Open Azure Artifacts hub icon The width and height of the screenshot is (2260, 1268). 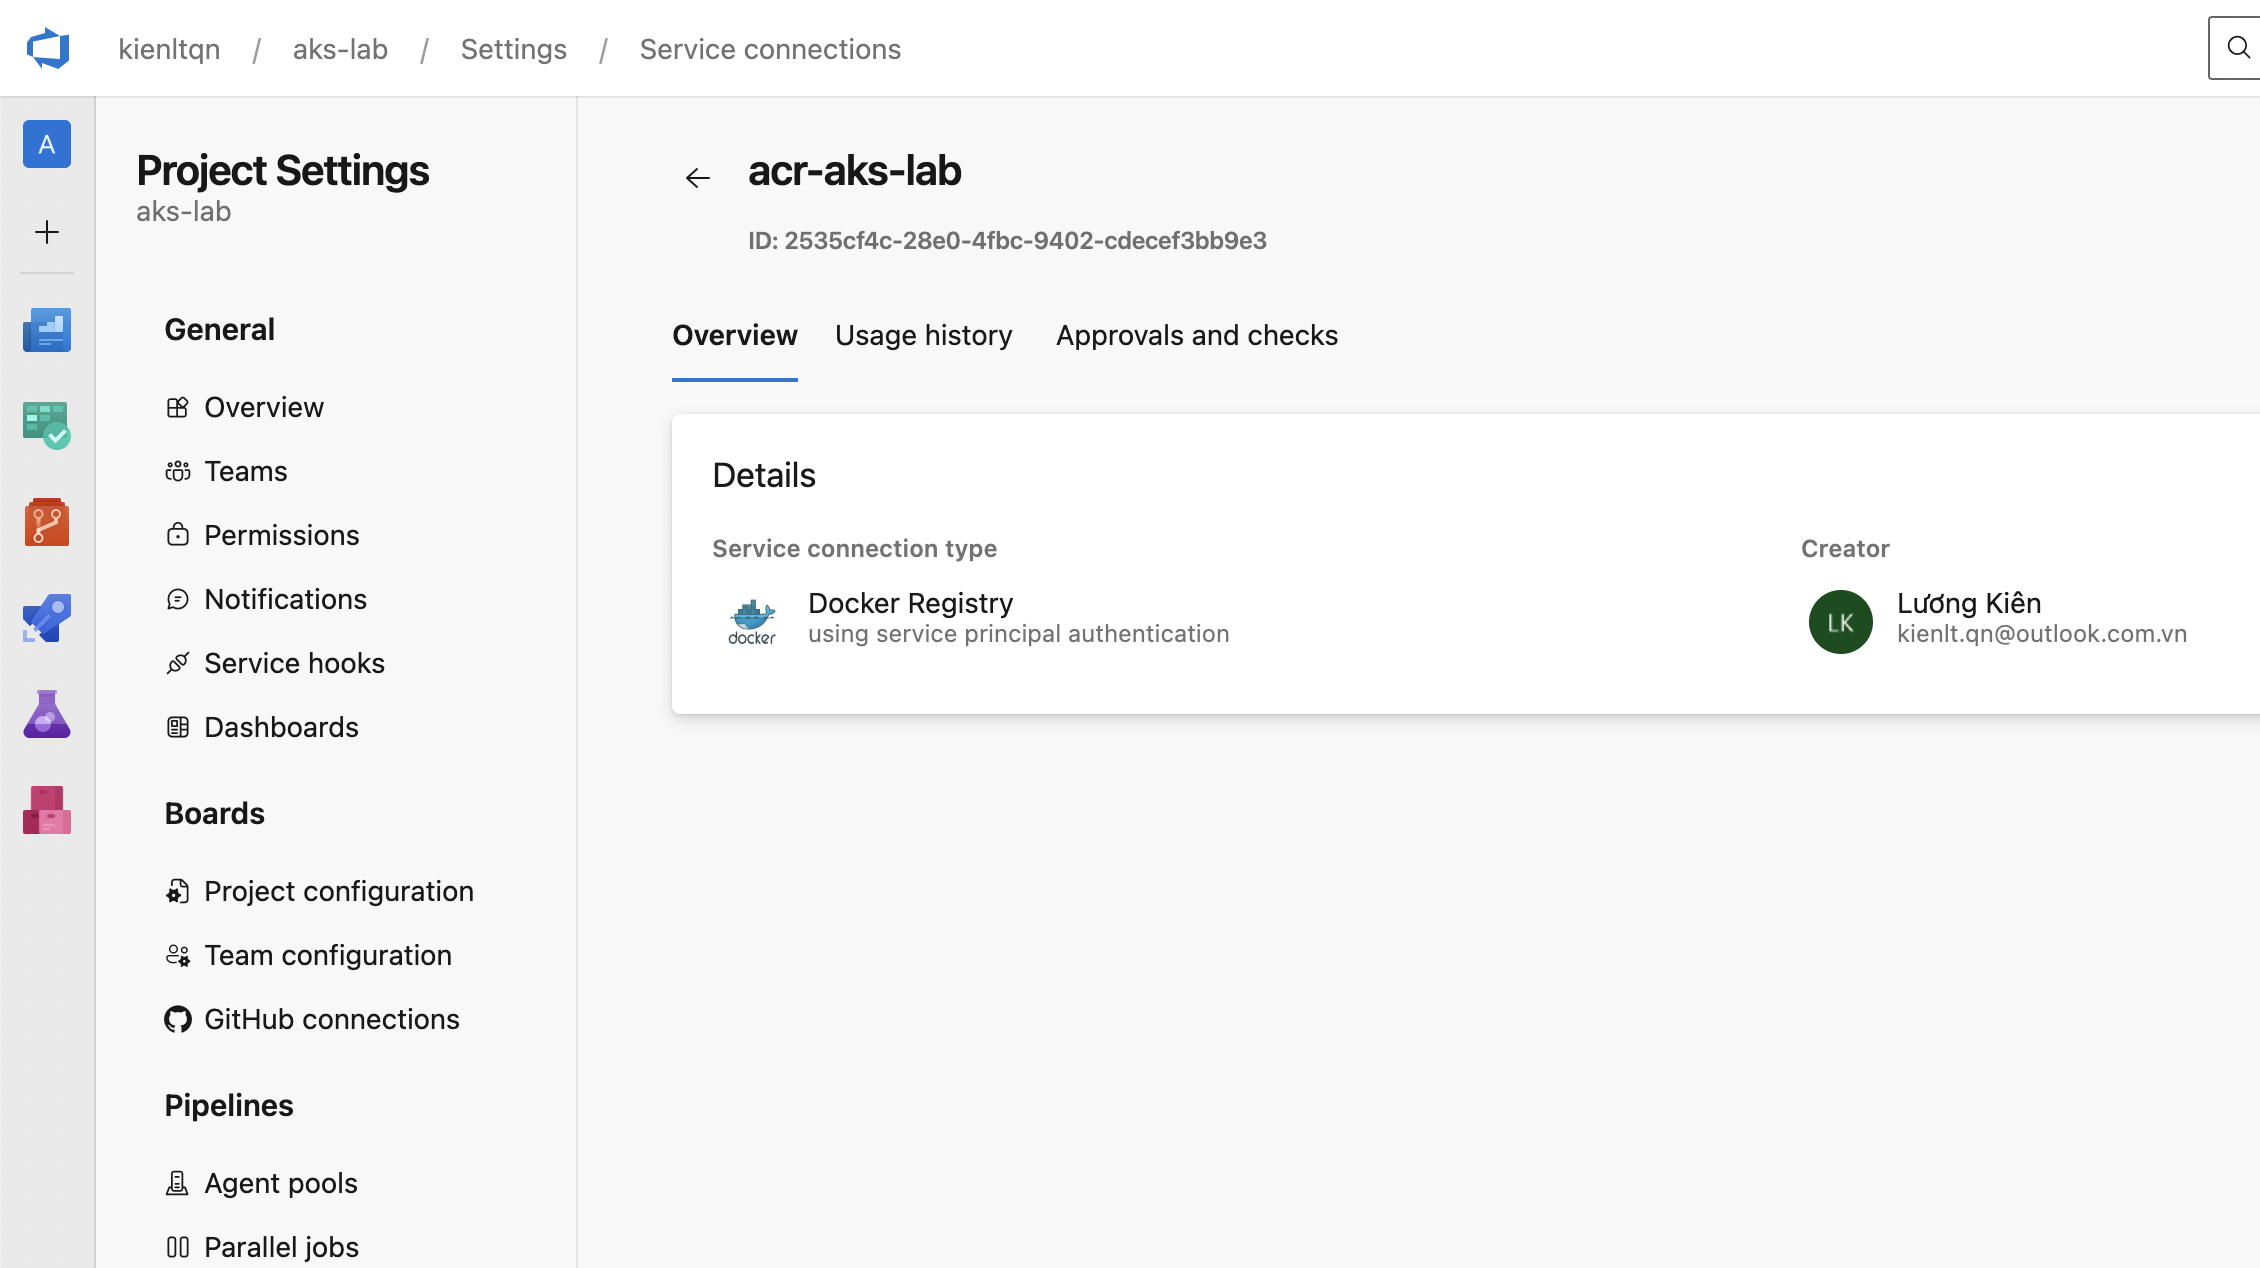tap(47, 810)
